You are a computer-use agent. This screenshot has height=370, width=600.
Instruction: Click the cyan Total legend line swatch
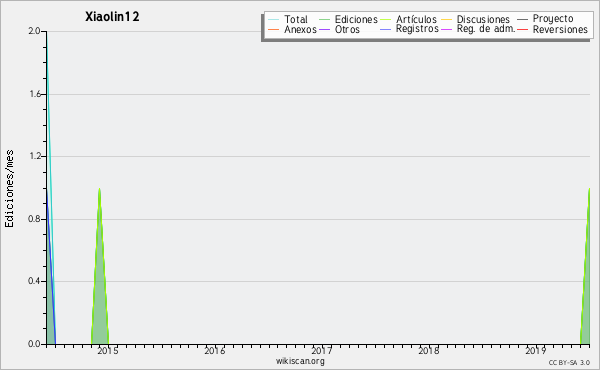click(274, 20)
